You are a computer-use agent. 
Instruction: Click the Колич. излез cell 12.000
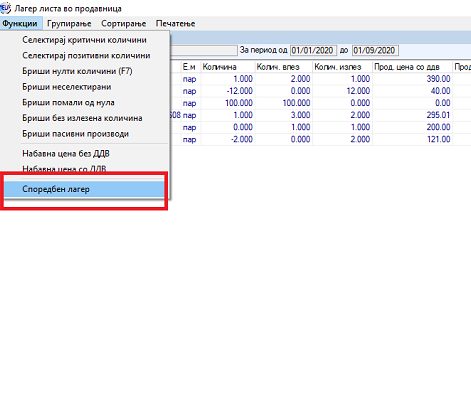click(x=342, y=91)
